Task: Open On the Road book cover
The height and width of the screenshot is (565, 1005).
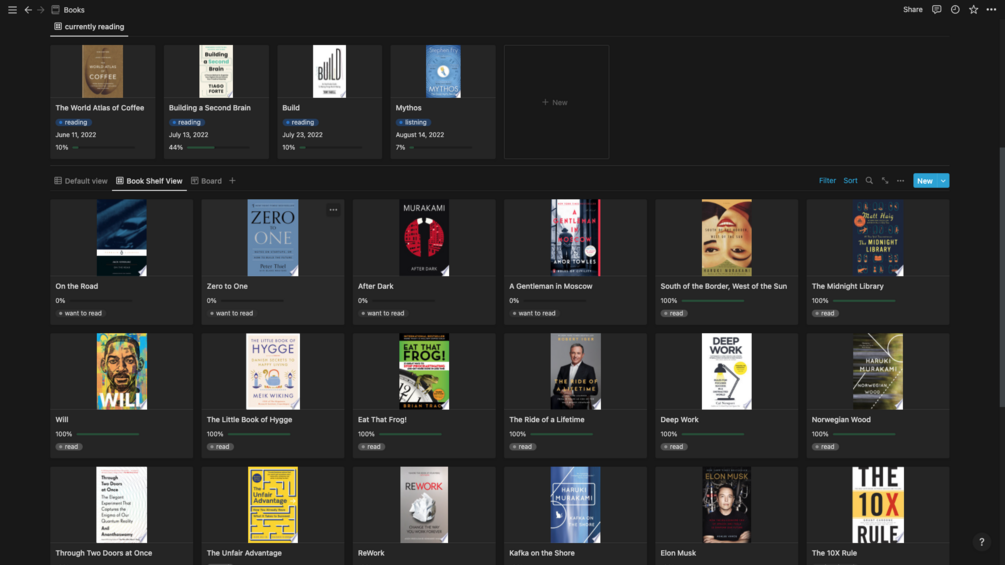Action: coord(122,238)
